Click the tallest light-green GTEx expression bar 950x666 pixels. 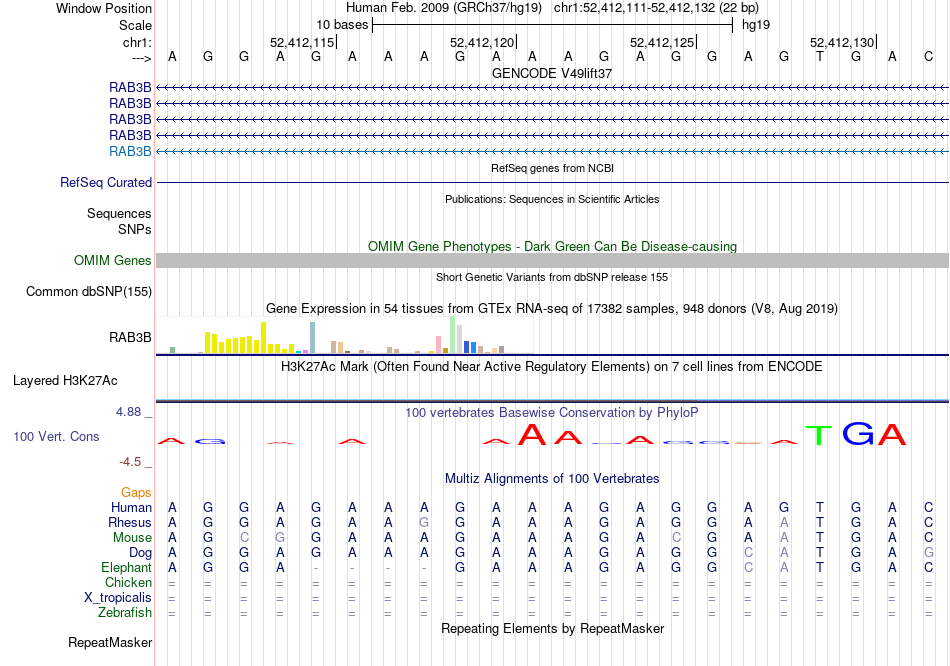click(453, 335)
